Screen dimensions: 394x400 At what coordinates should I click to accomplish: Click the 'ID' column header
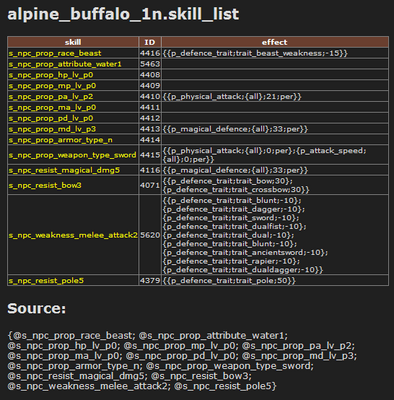click(150, 42)
